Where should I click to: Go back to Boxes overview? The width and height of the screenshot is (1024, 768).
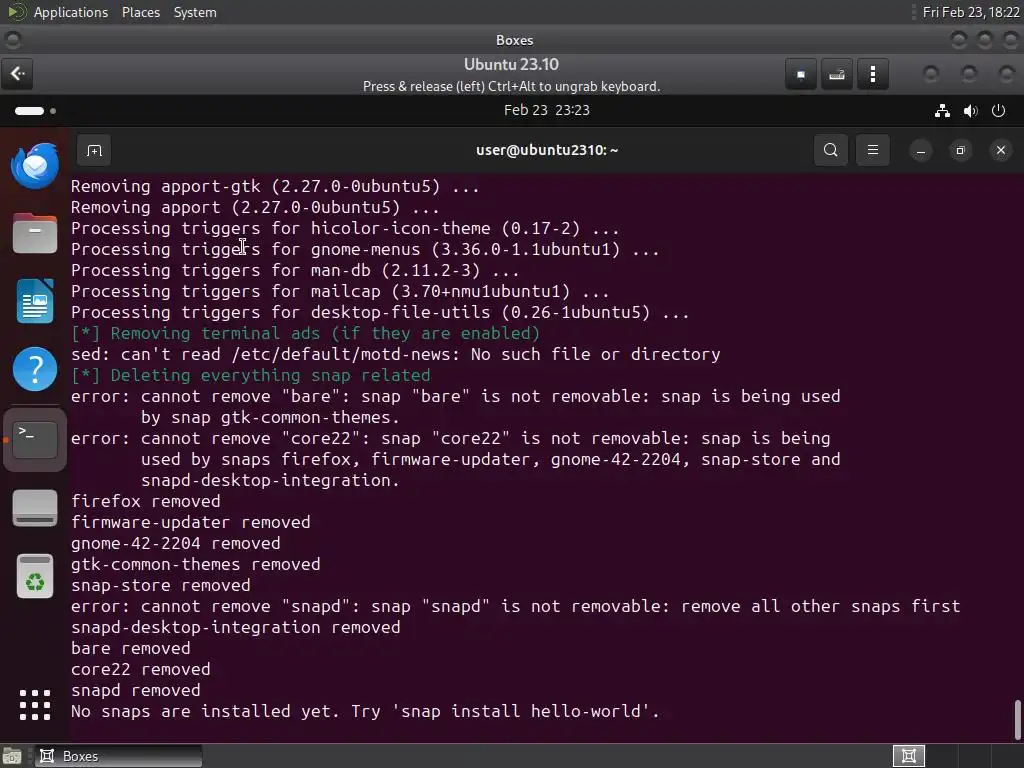pyautogui.click(x=18, y=74)
